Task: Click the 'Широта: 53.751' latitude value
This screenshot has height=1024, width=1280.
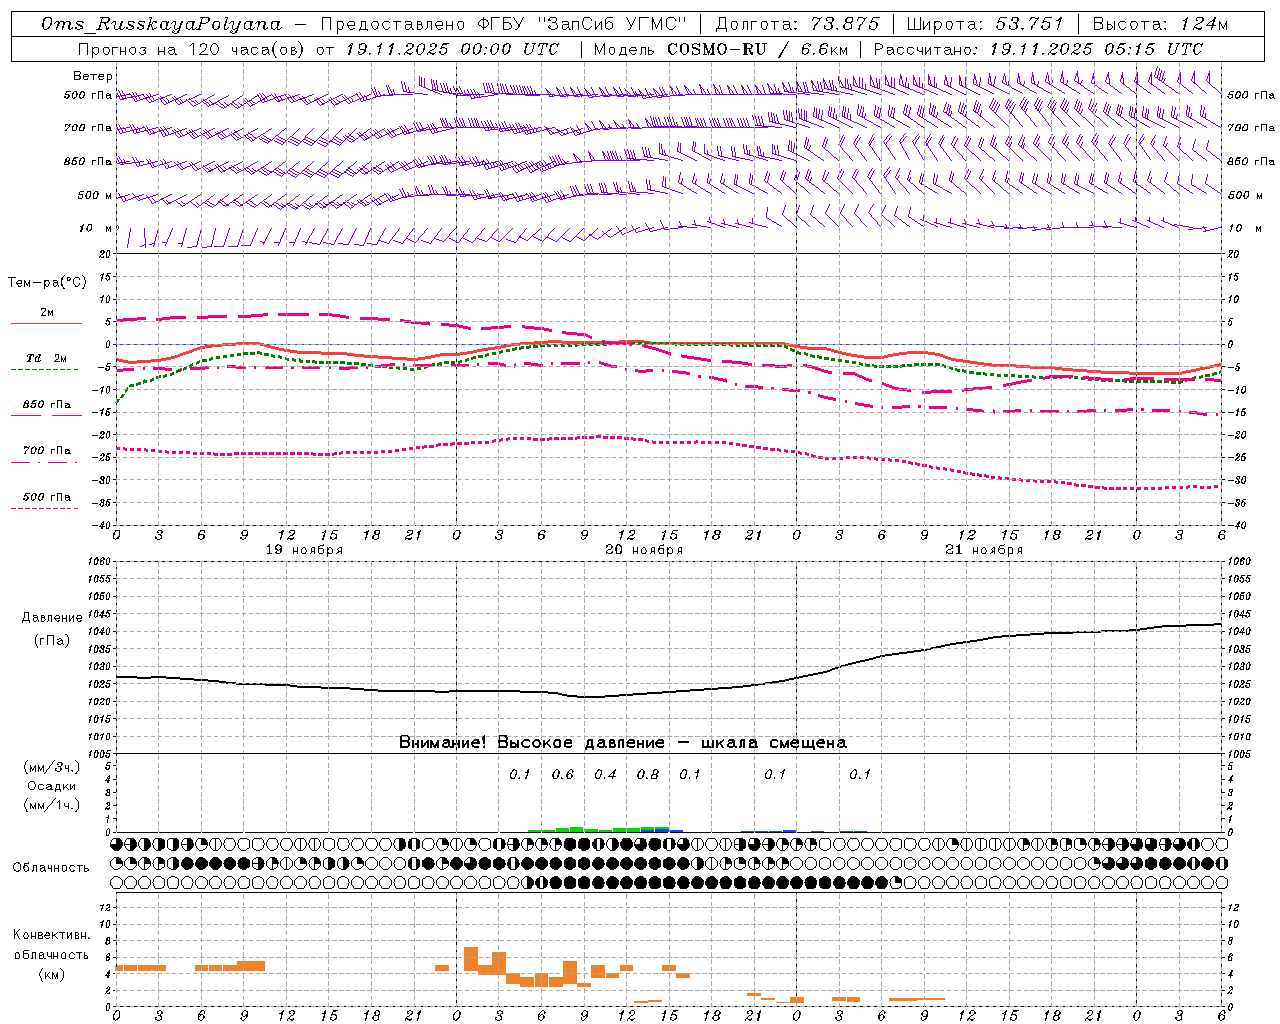Action: 985,24
